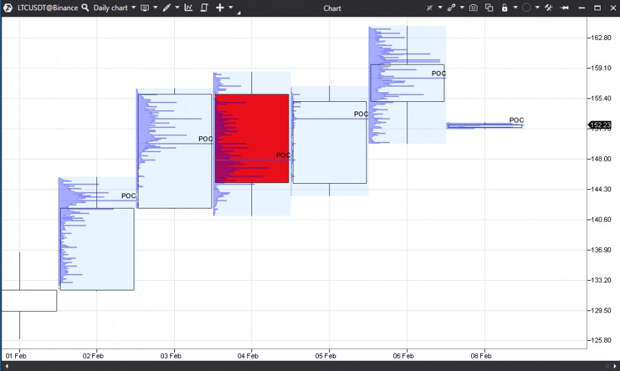The height and width of the screenshot is (371, 620).
Task: Click the Chart window title
Action: pyautogui.click(x=332, y=8)
